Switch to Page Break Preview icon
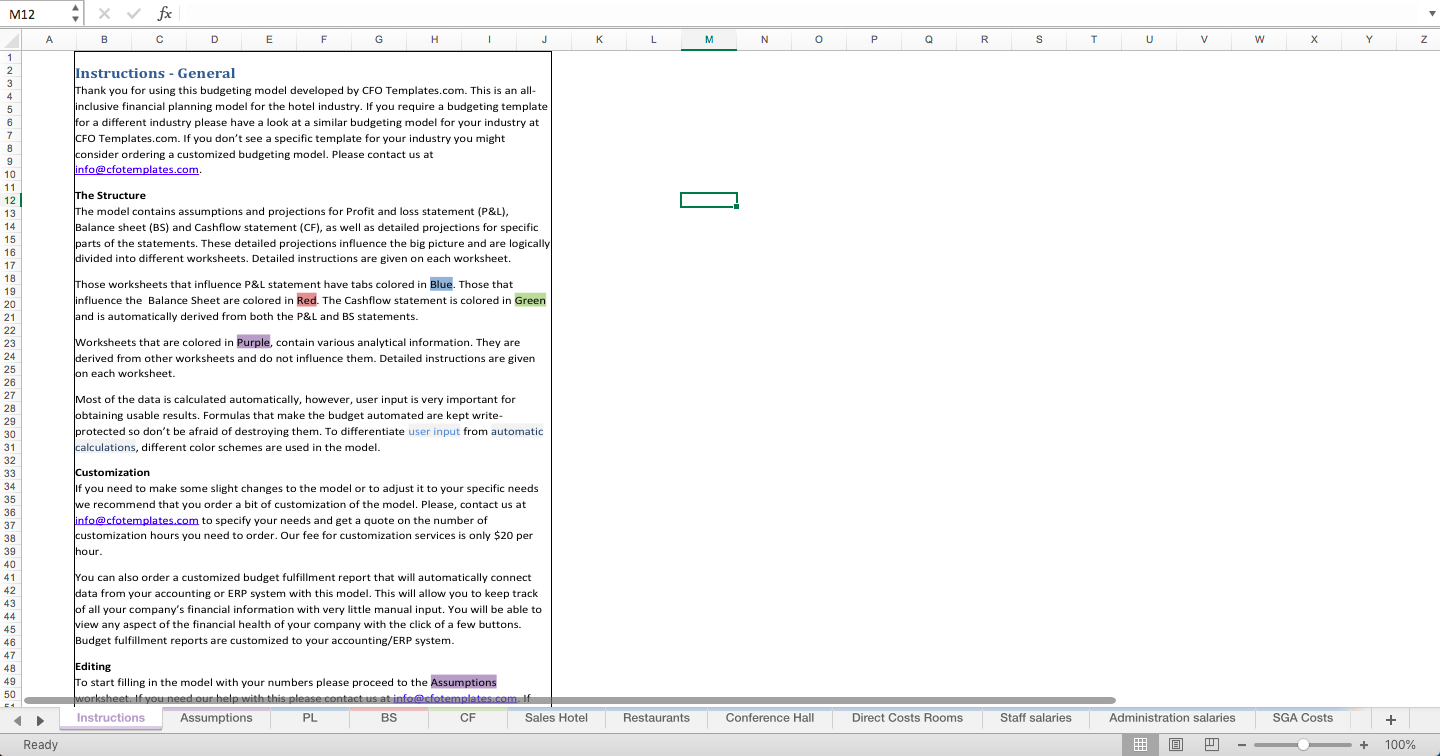The image size is (1440, 756). point(1211,744)
